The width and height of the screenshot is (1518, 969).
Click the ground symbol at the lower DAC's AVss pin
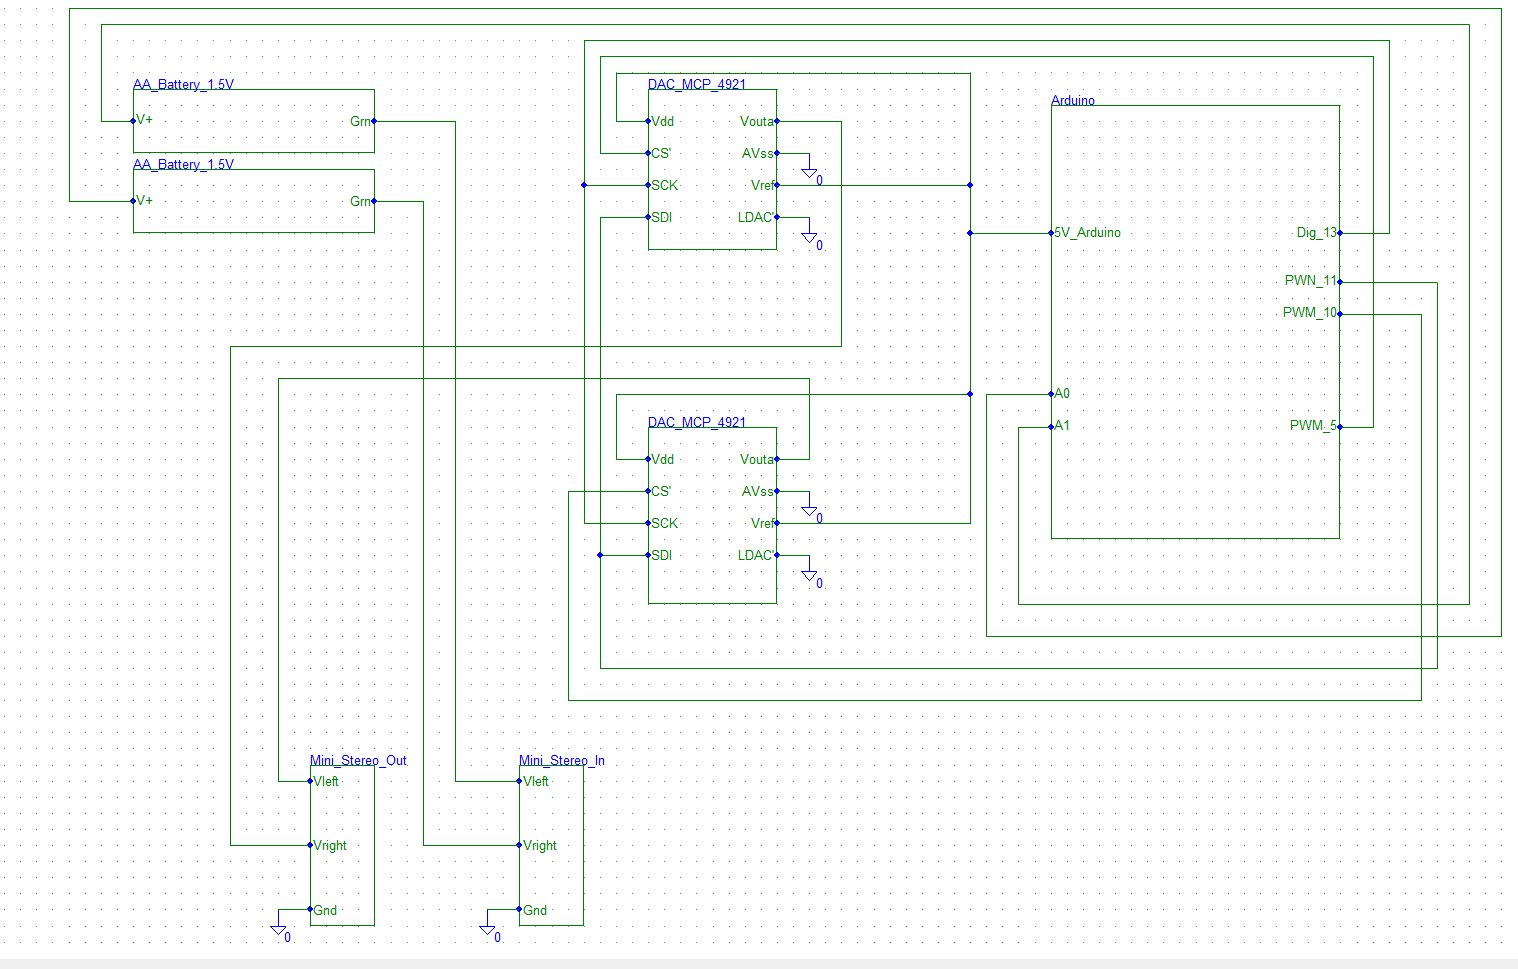[808, 510]
